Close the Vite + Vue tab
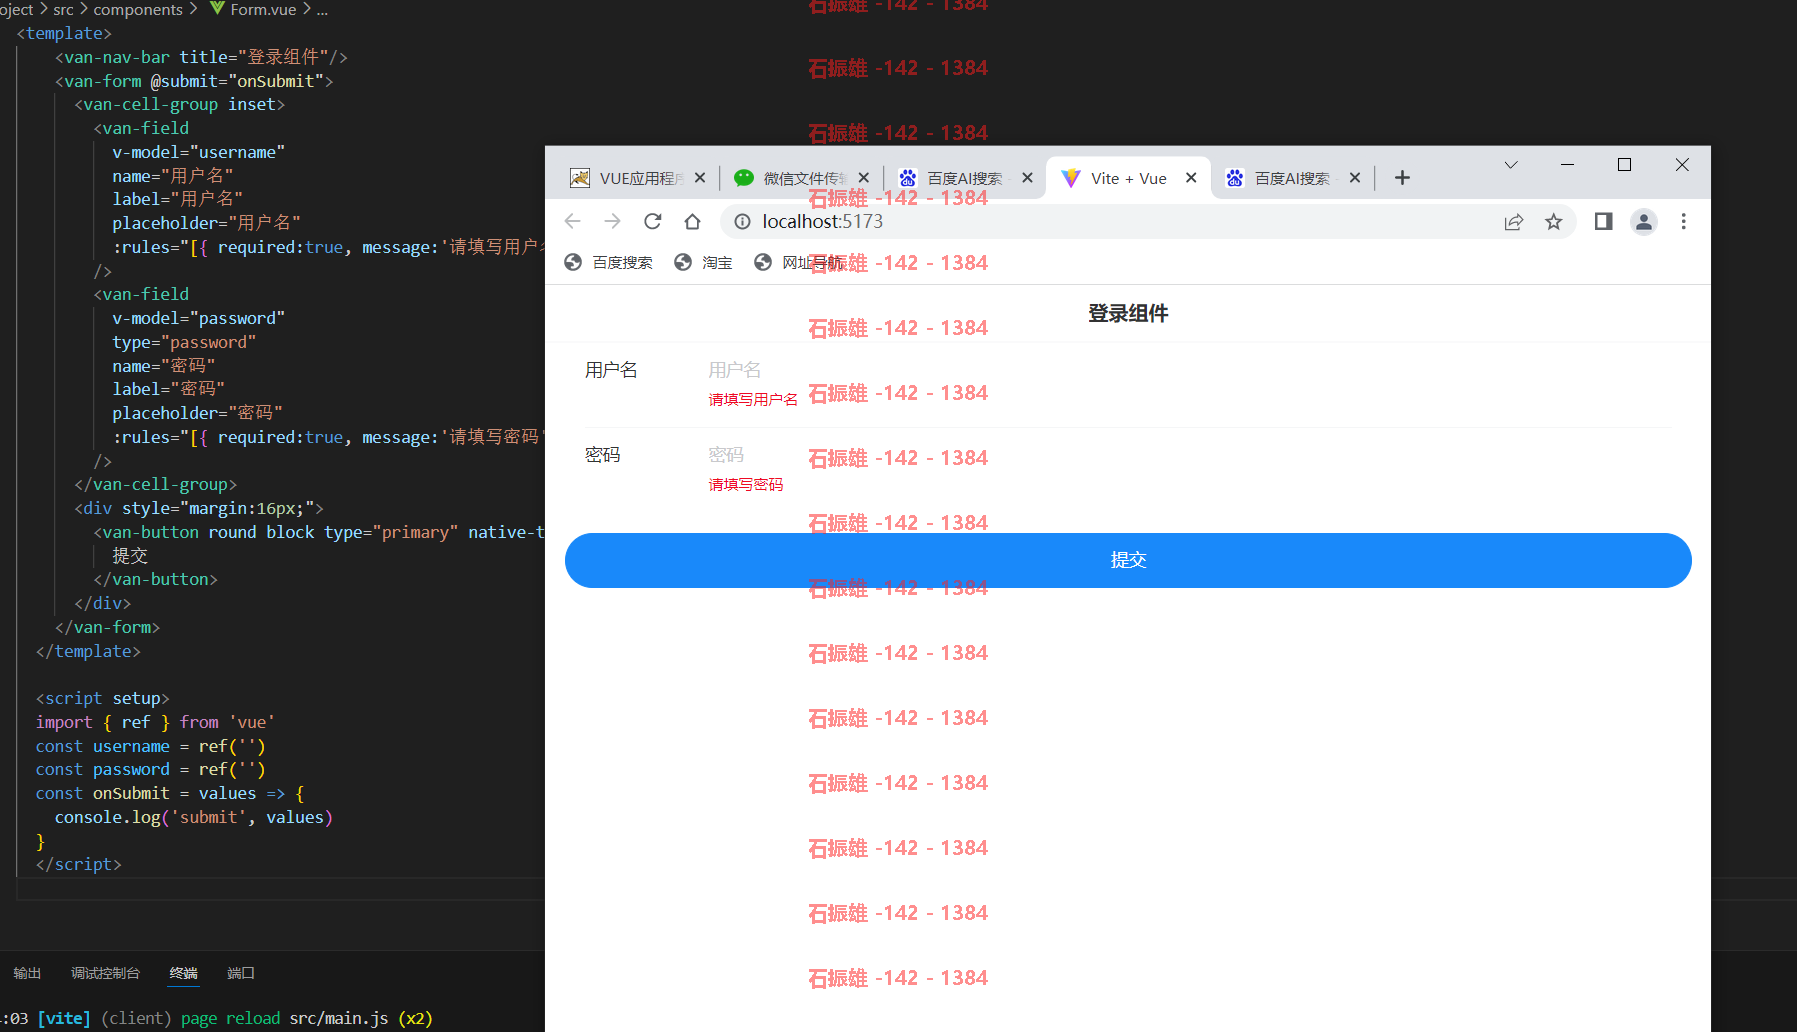Screen dimensions: 1797x1032 (x=1191, y=177)
